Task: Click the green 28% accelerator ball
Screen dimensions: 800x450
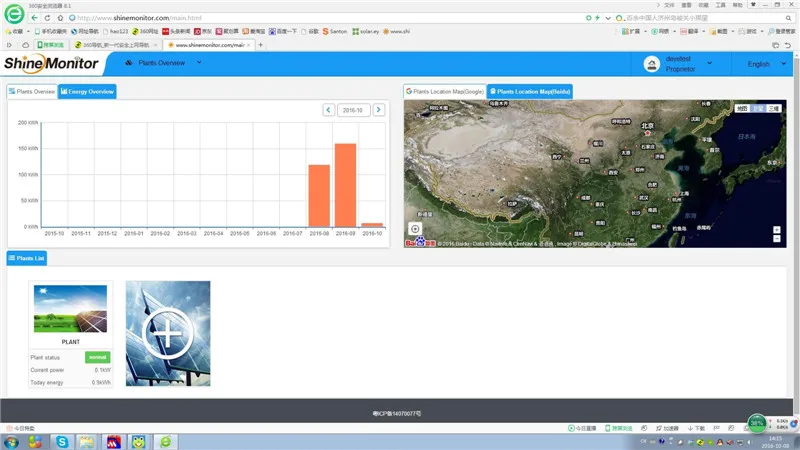Action: pyautogui.click(x=757, y=423)
